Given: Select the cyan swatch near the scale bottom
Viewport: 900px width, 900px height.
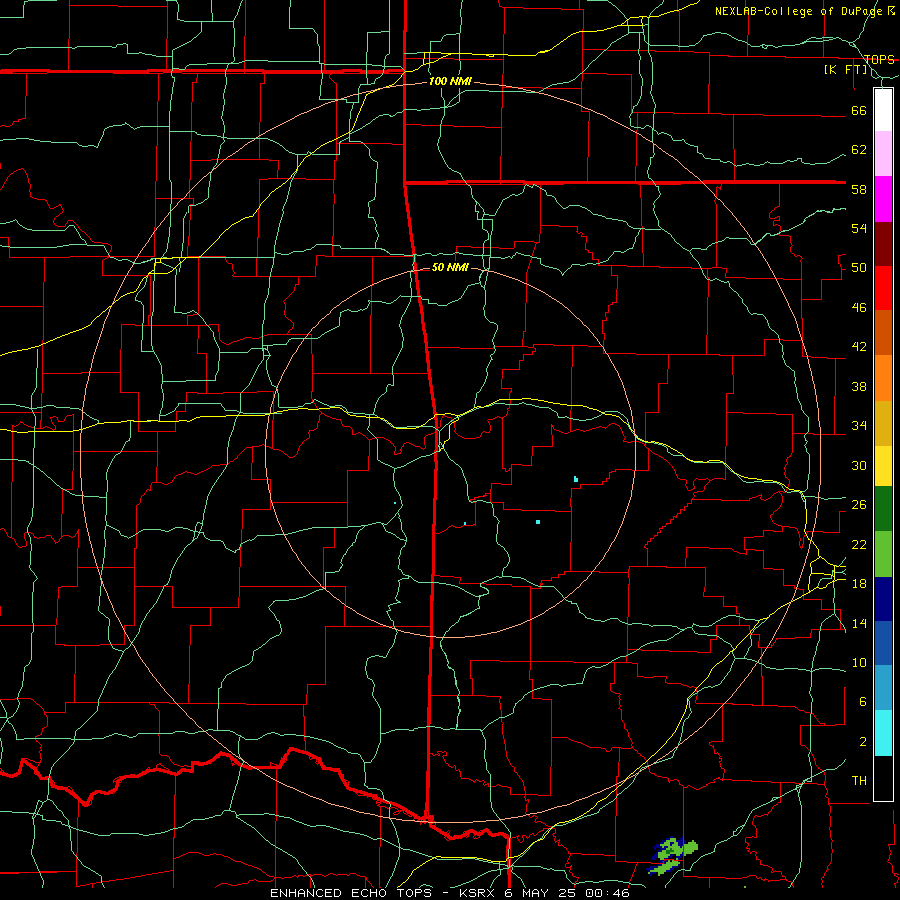Looking at the screenshot, I should point(883,733).
